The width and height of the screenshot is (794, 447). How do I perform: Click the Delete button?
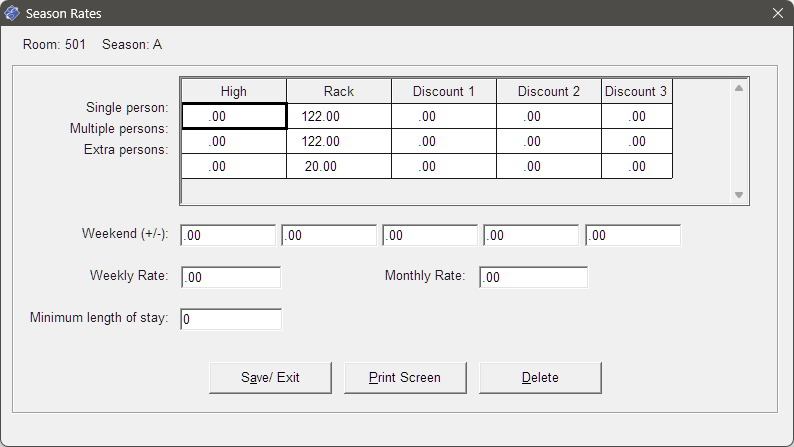[540, 378]
